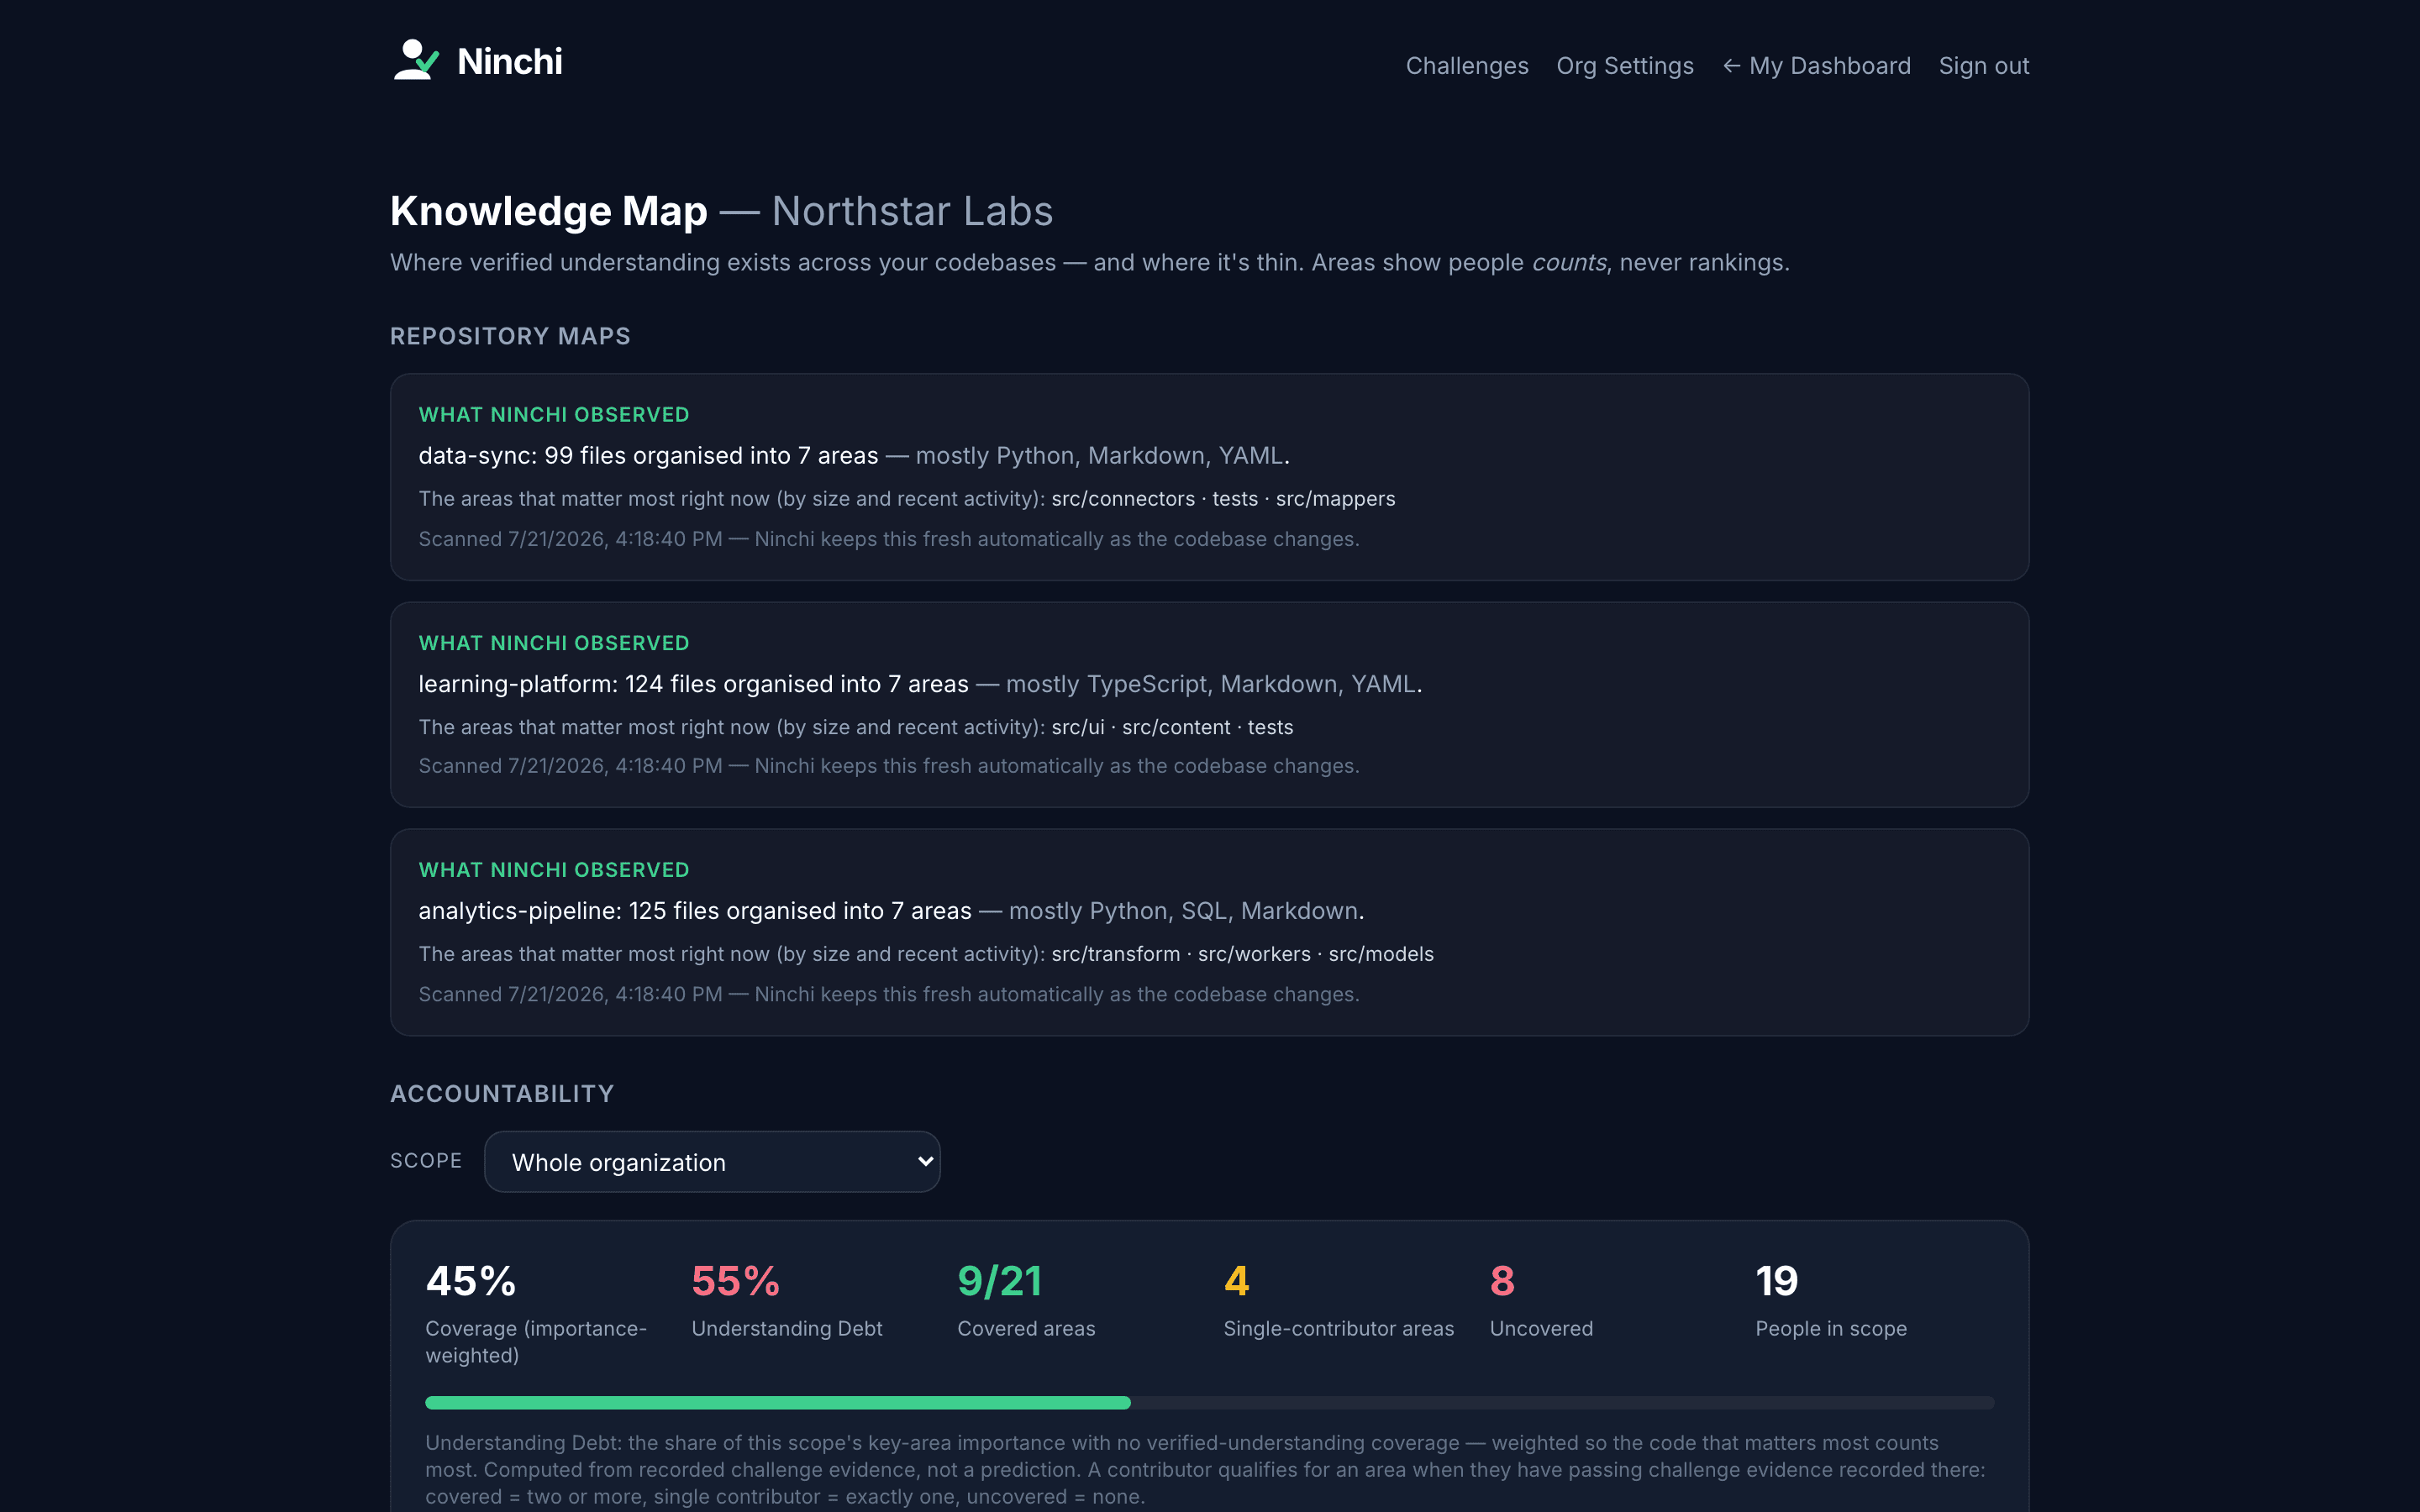
Task: Click the Understanding Debt explanation paragraph
Action: click(x=1205, y=1469)
